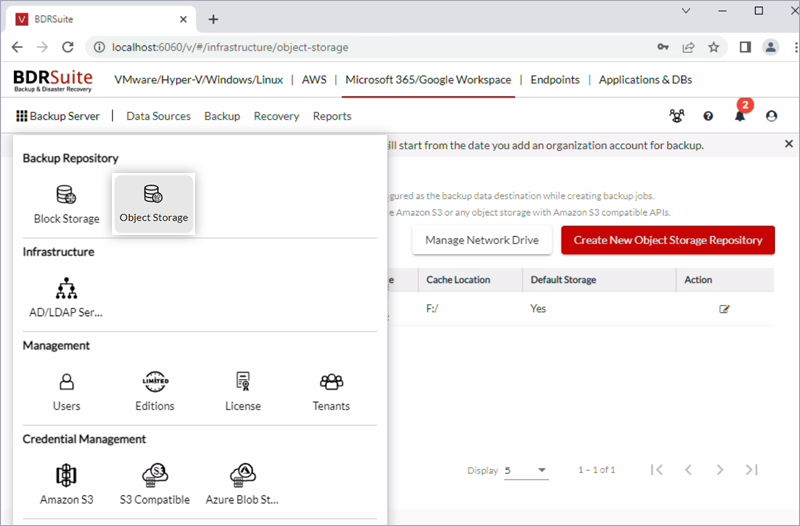
Task: Open AD/LDAP Server settings
Action: click(66, 298)
